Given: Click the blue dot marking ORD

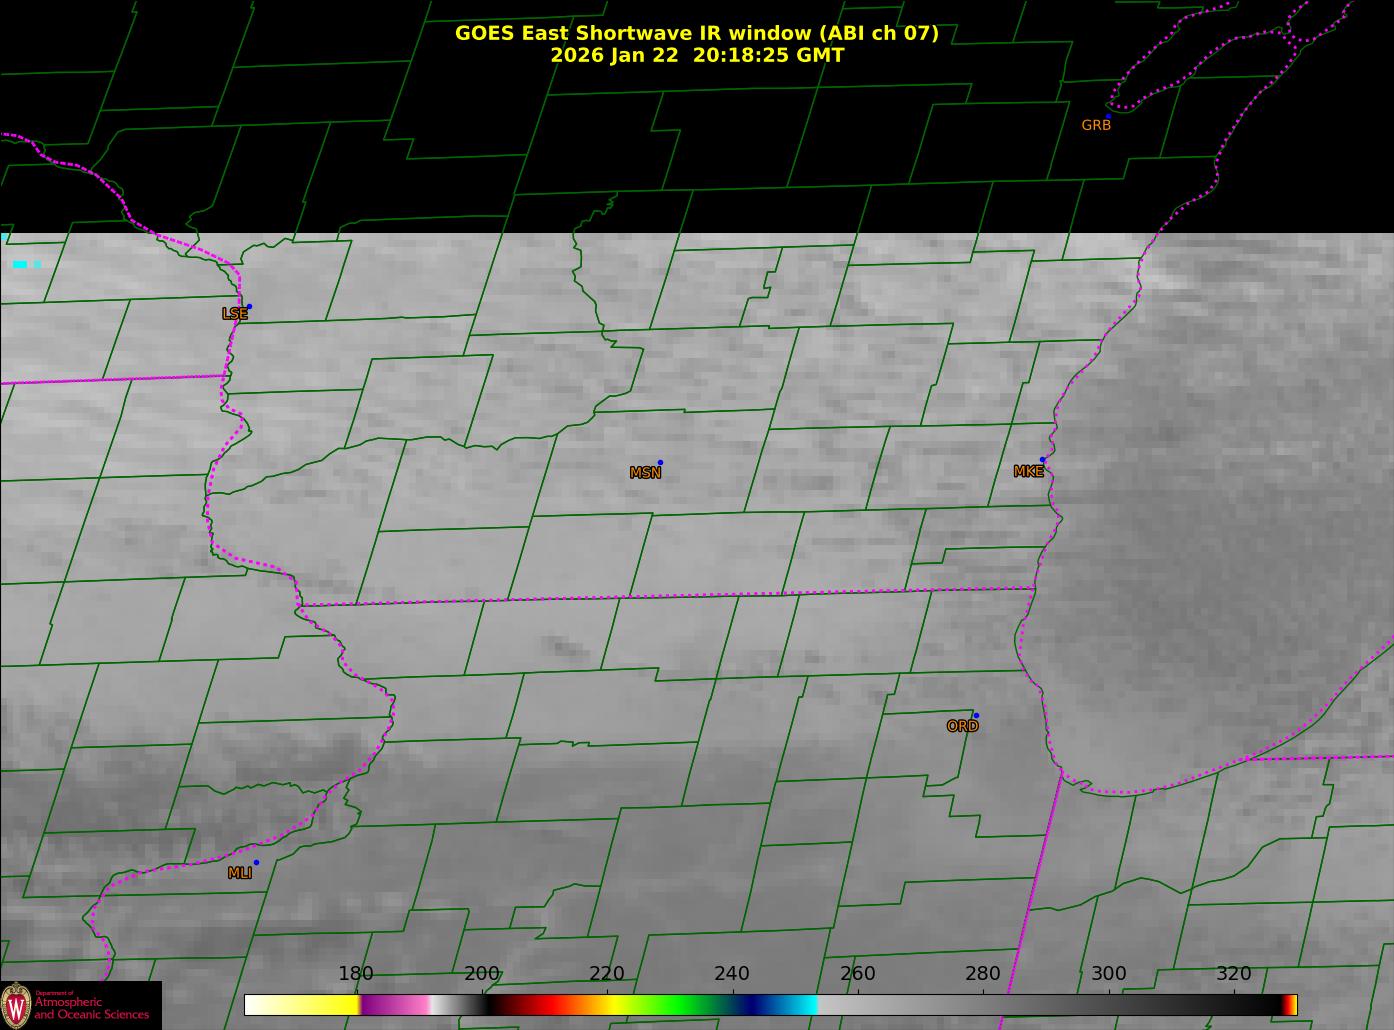Looking at the screenshot, I should (x=976, y=716).
